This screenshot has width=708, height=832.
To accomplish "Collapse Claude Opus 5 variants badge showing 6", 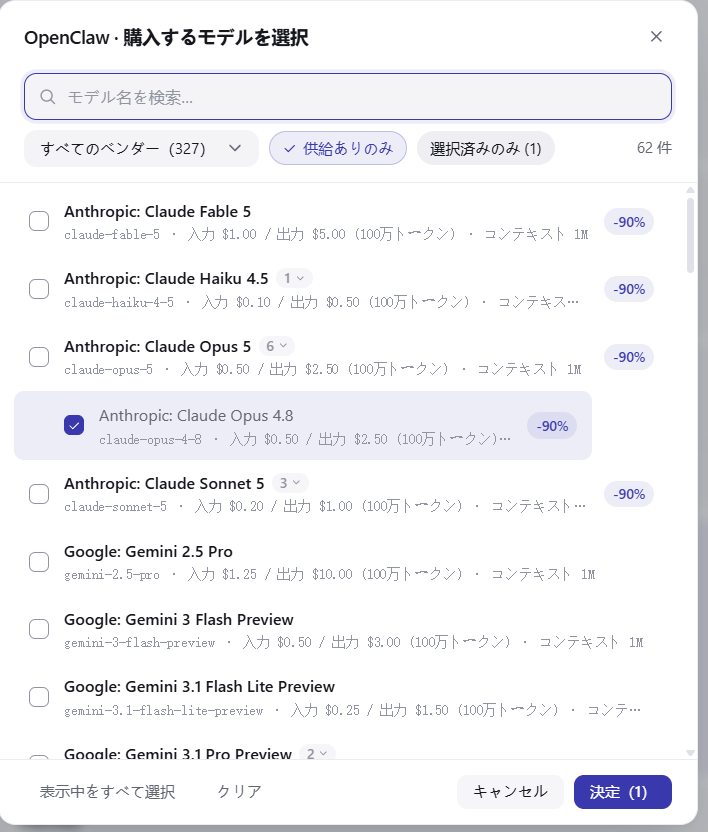I will pos(277,346).
